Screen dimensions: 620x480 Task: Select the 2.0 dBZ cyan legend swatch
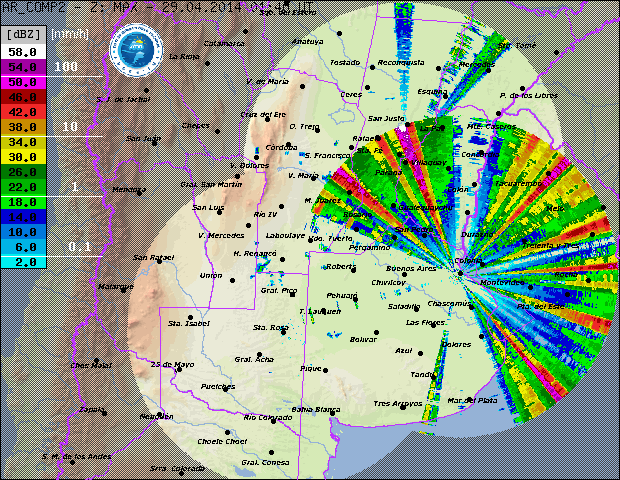[23, 262]
